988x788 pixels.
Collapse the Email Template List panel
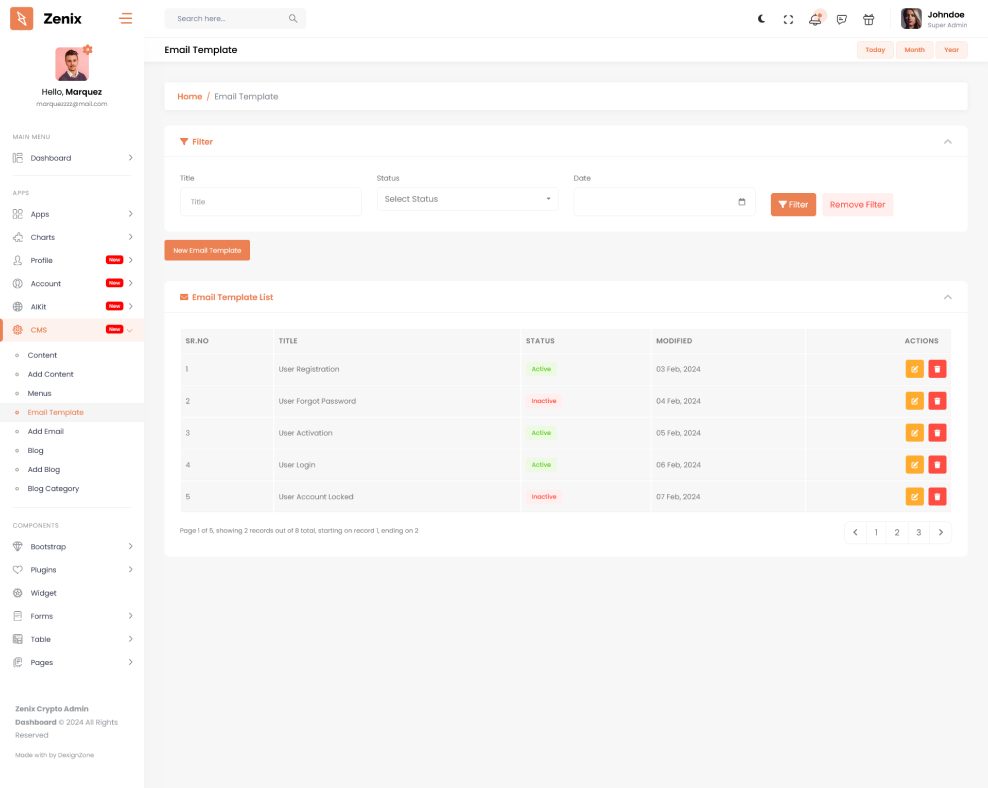tap(947, 297)
